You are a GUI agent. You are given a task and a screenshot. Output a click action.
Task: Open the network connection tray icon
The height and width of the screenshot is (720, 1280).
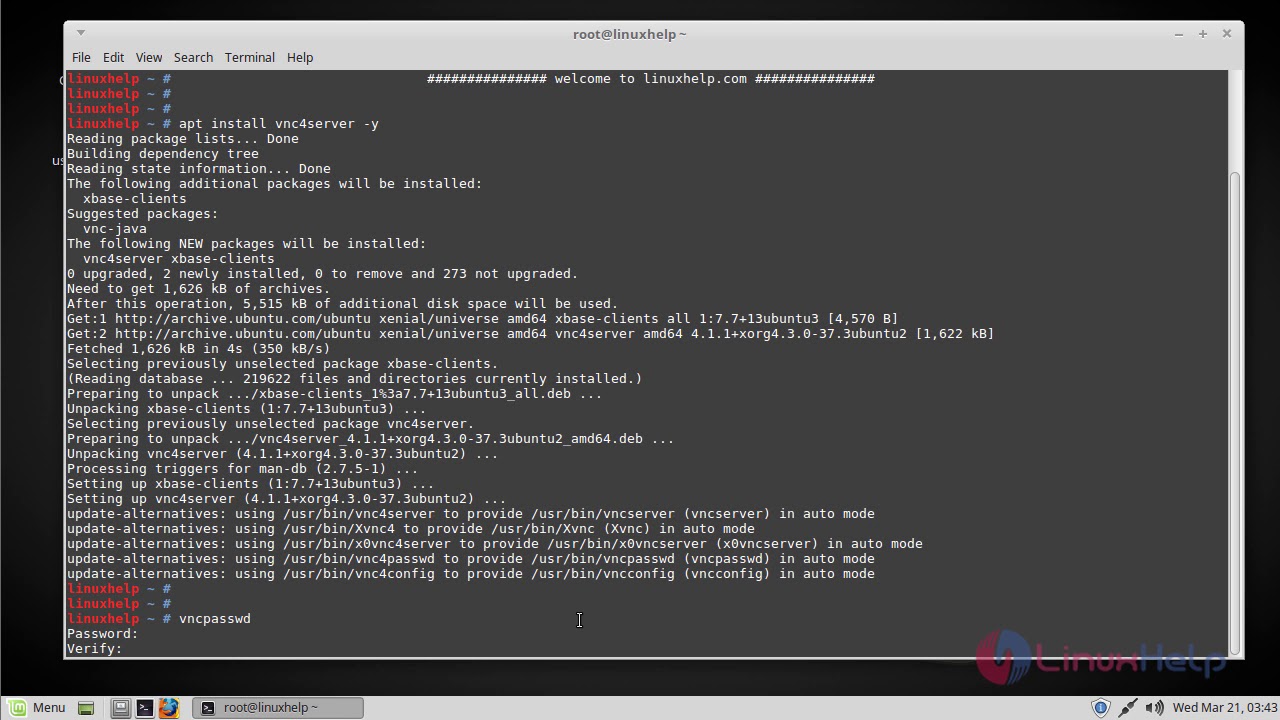tap(1127, 708)
